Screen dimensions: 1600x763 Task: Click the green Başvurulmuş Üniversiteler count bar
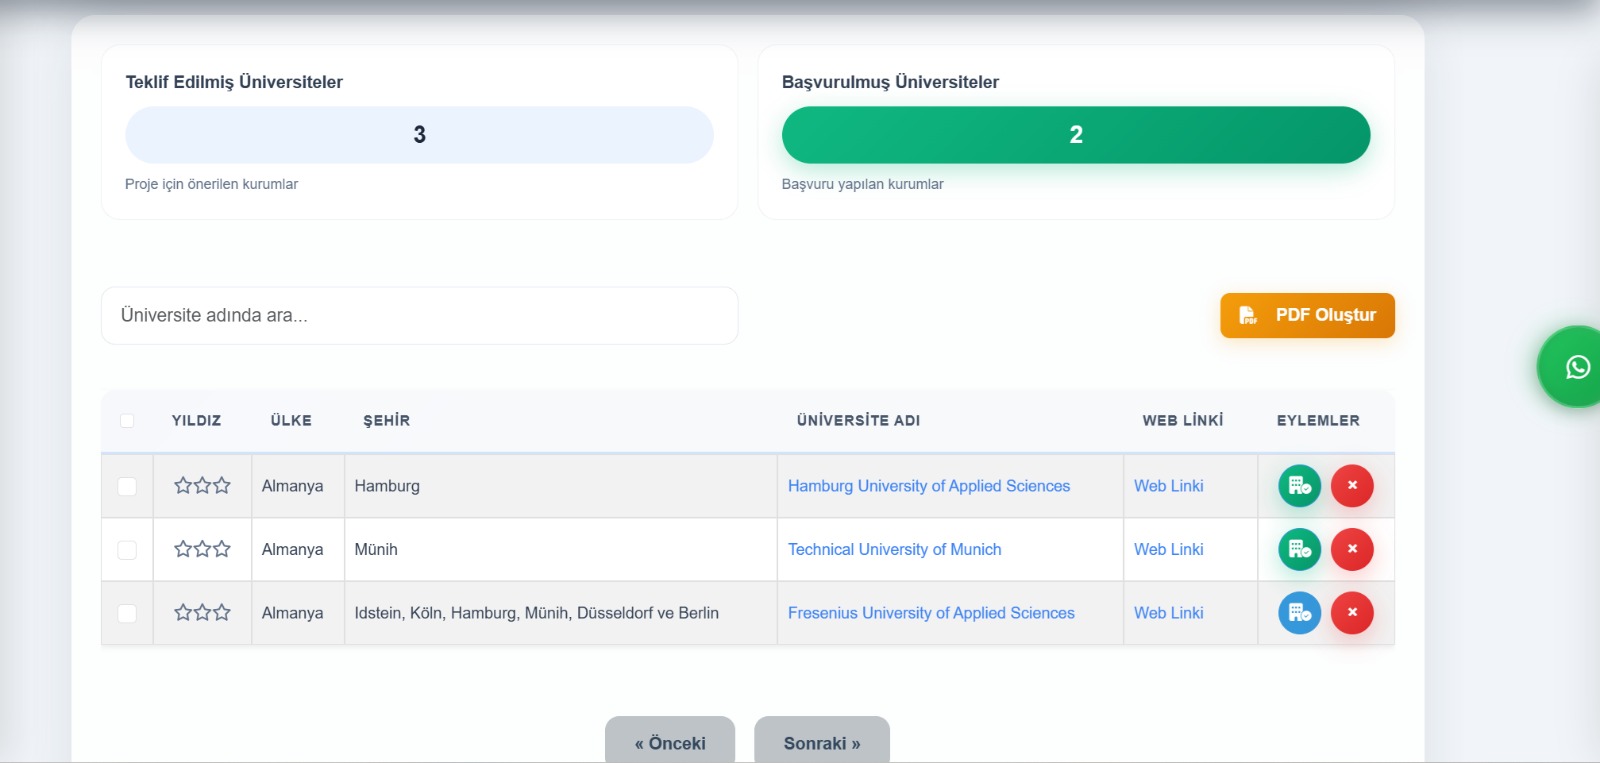[1076, 135]
